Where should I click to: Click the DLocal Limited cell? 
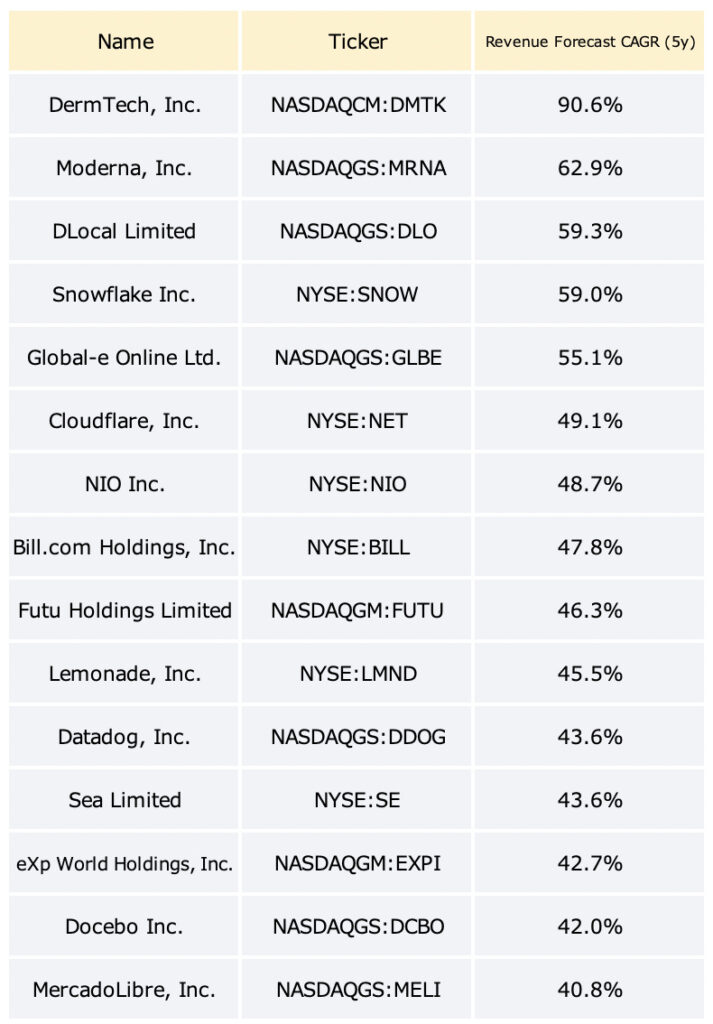pos(124,231)
